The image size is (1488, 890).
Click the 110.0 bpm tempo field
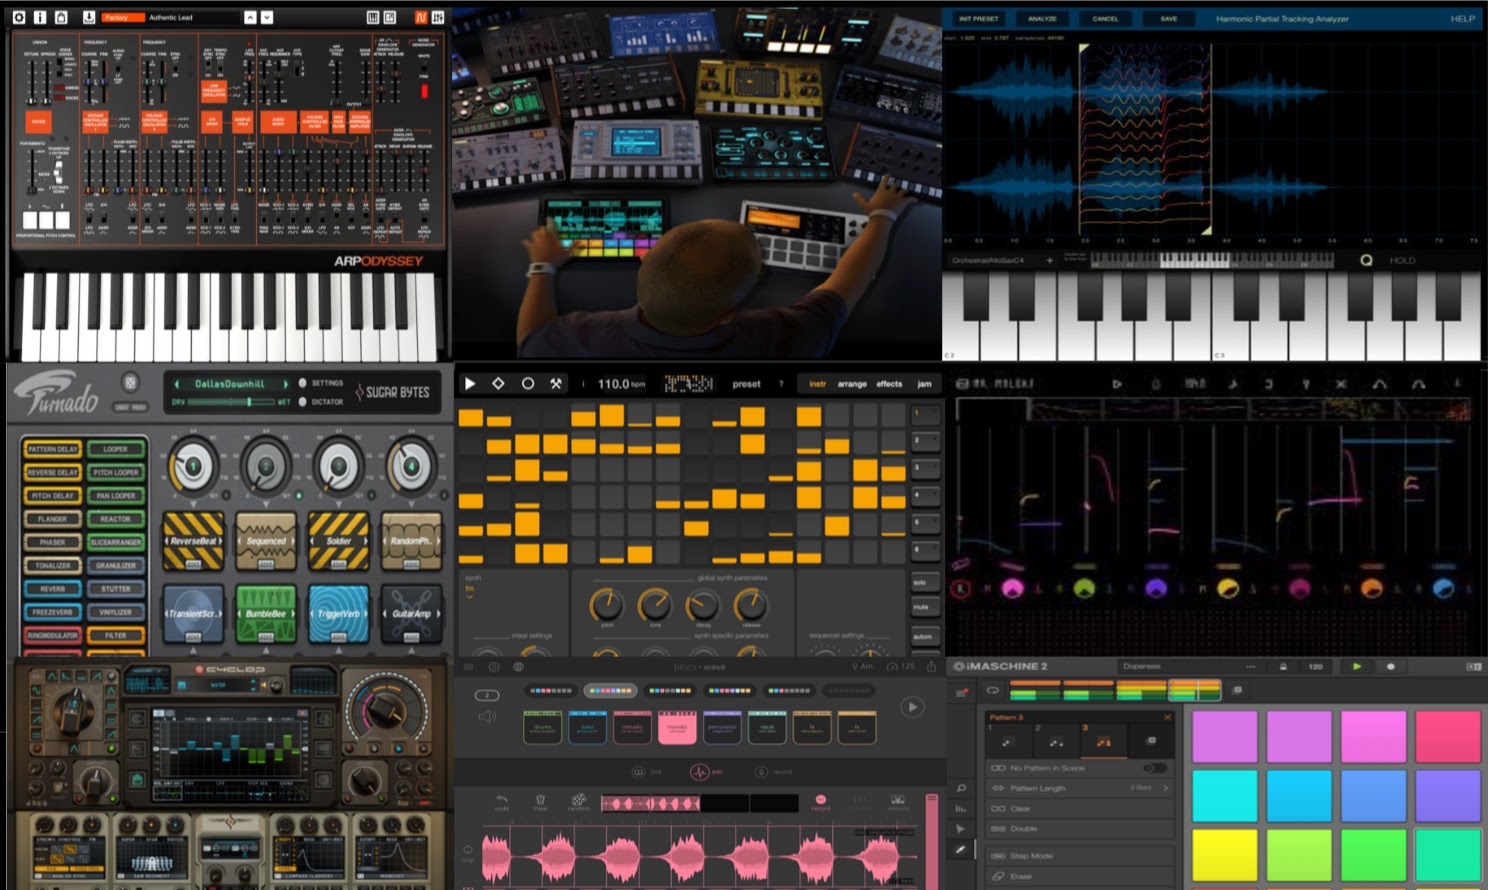point(621,383)
